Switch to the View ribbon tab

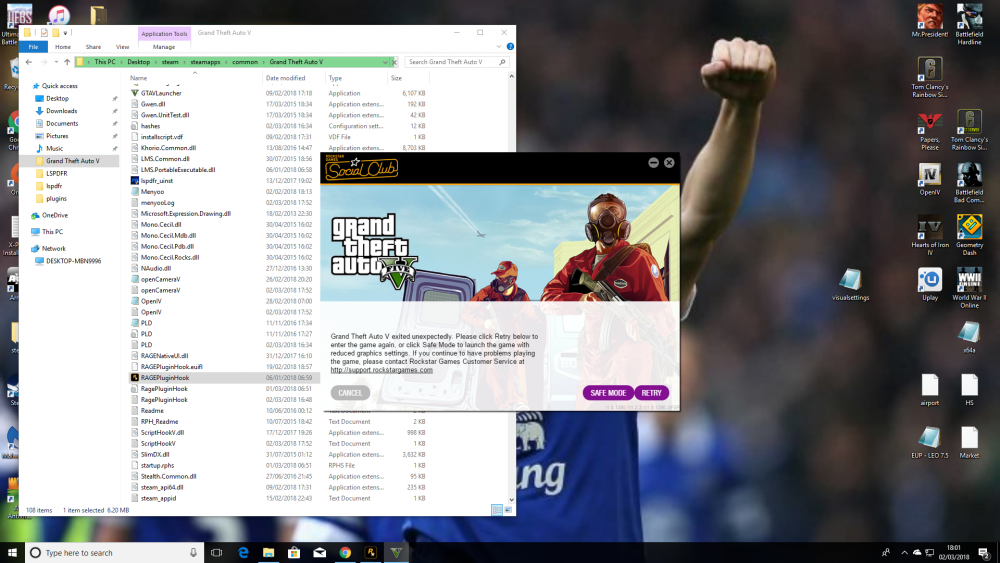click(x=122, y=47)
